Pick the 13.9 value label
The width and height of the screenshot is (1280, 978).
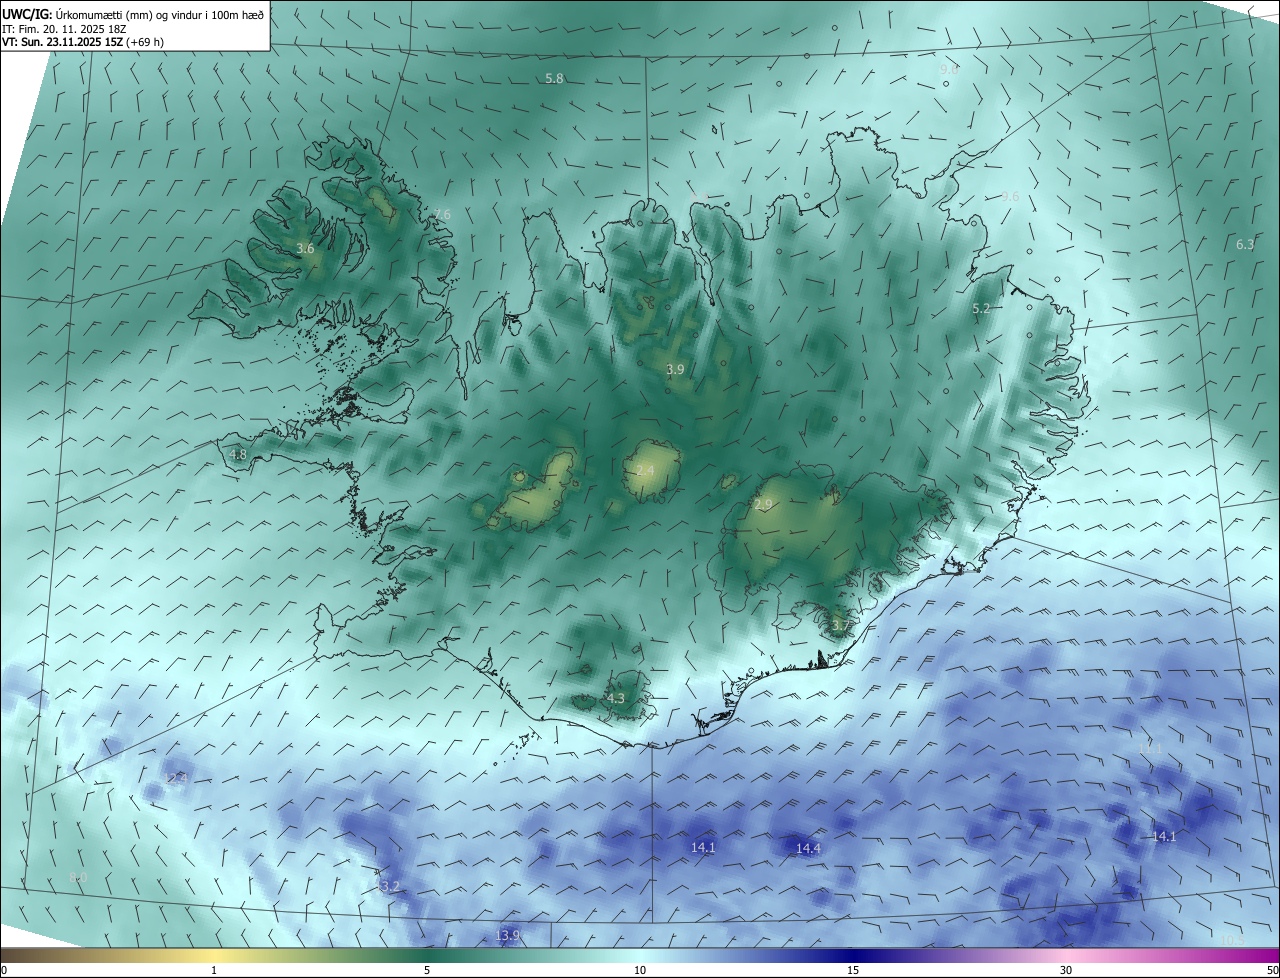[507, 935]
